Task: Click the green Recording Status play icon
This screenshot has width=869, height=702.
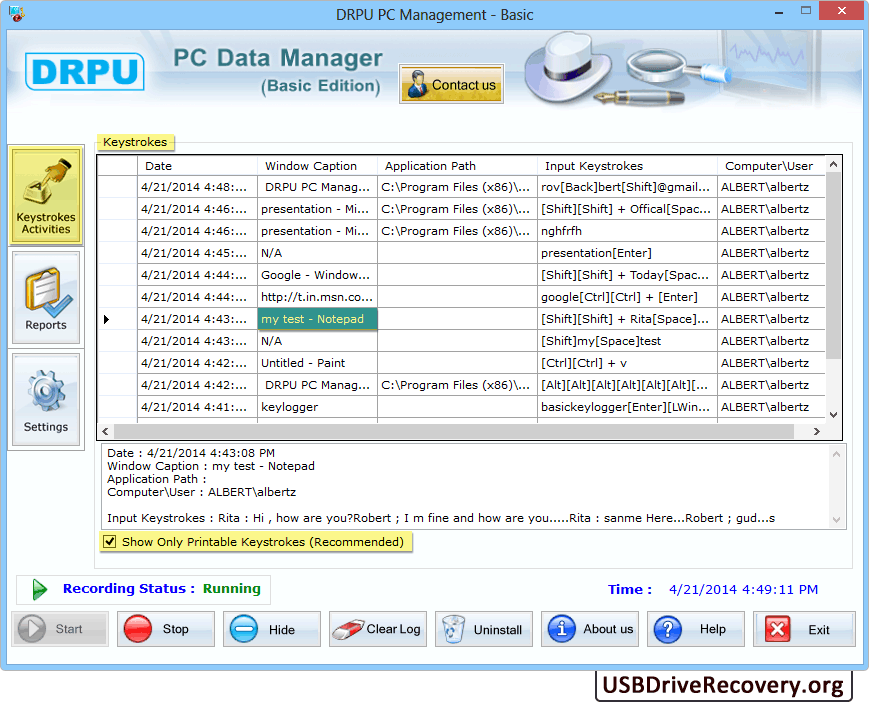Action: pyautogui.click(x=39, y=589)
